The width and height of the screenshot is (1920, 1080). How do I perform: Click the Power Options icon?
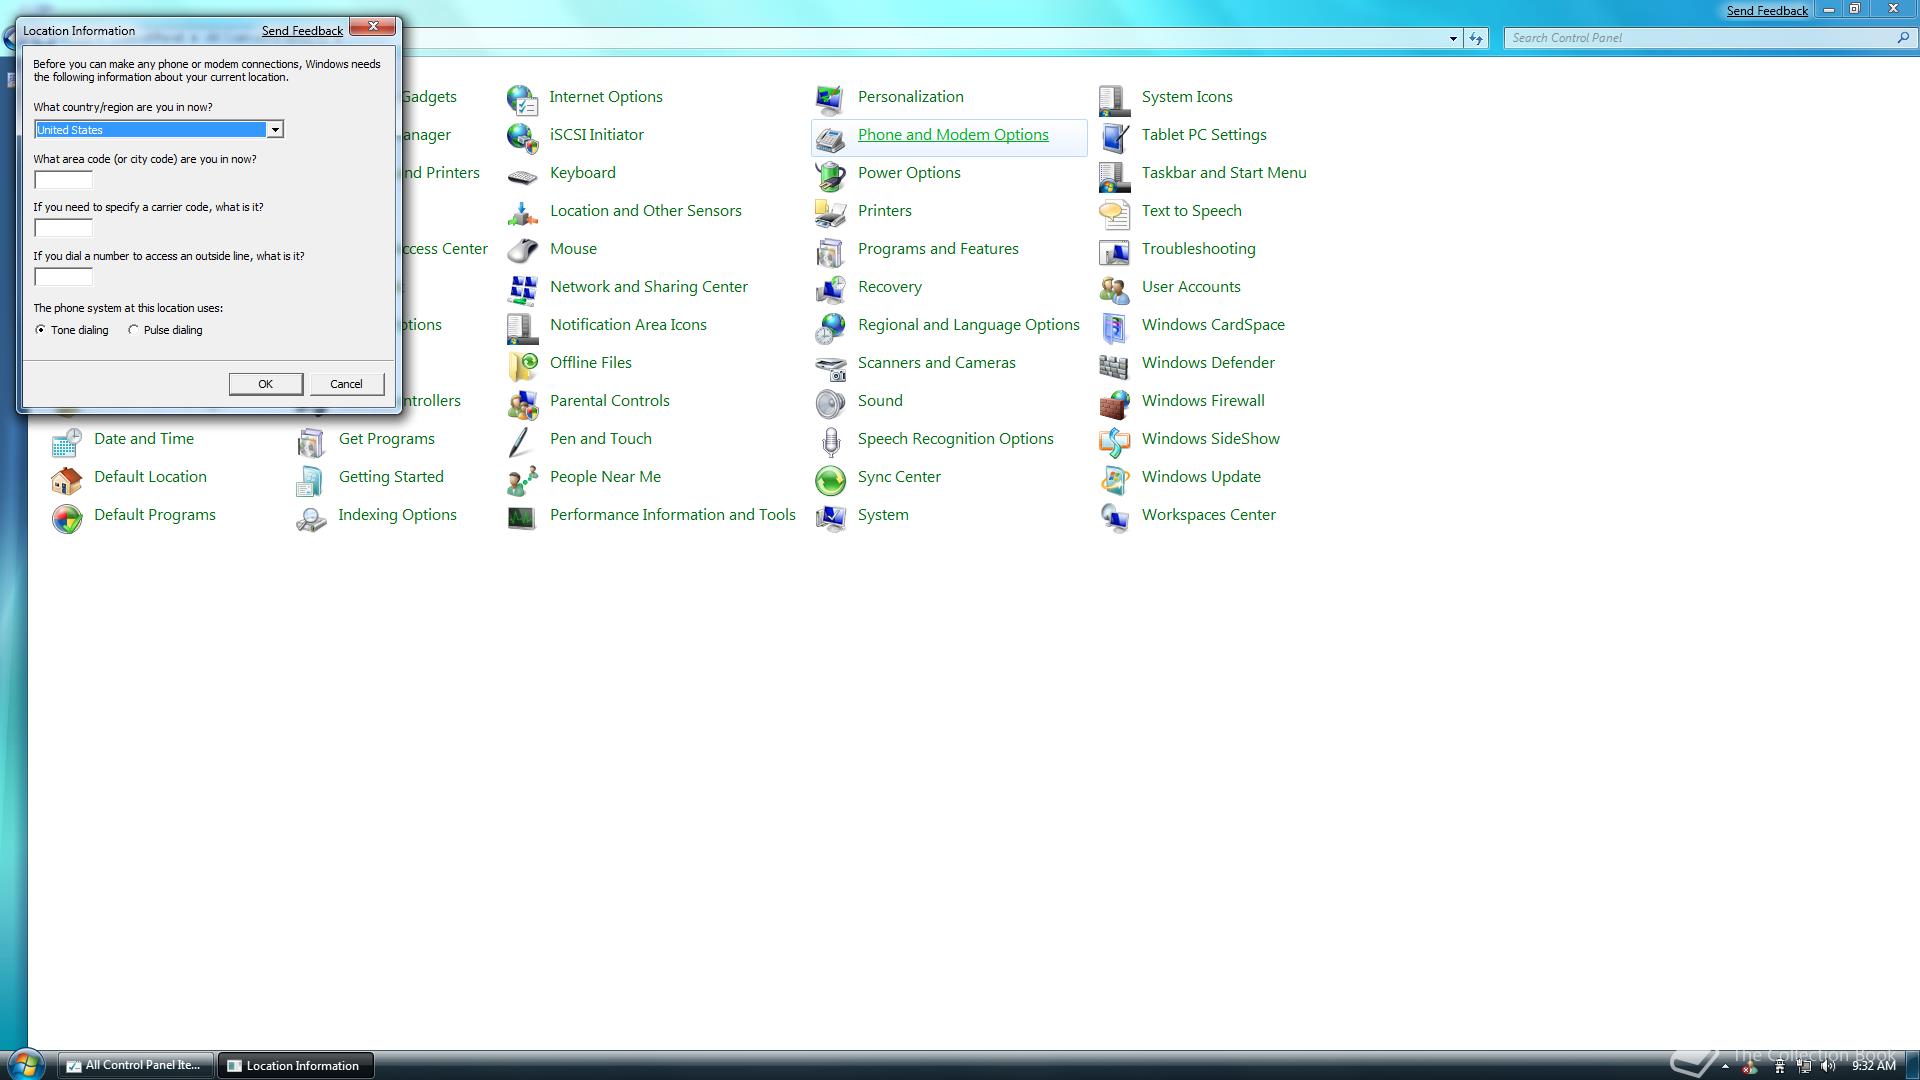(x=830, y=175)
